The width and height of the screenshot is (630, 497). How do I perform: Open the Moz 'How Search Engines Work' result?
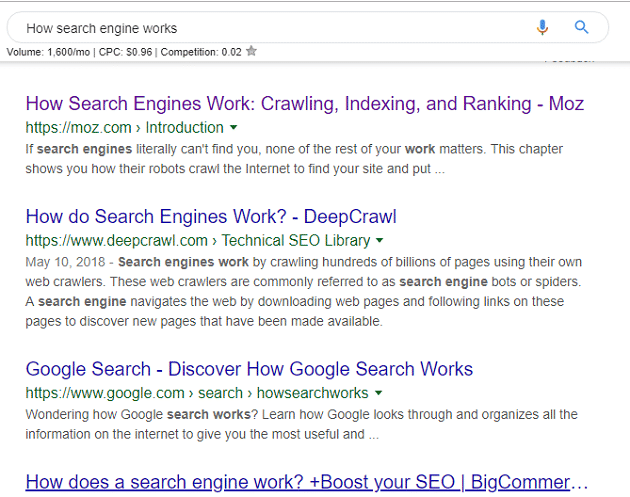point(305,104)
